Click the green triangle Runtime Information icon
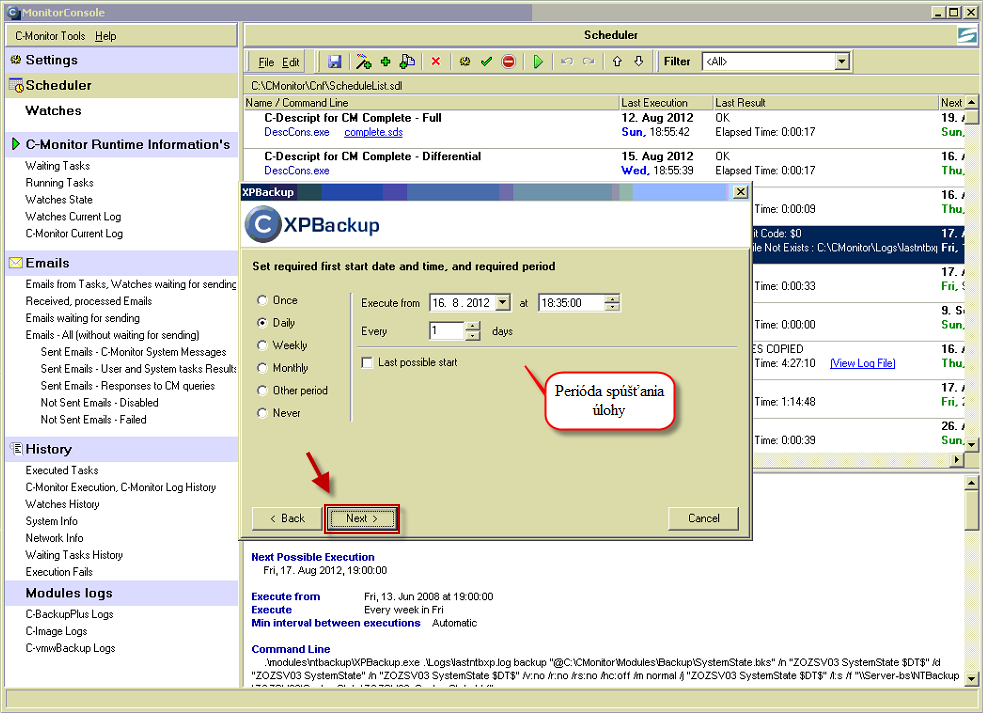The width and height of the screenshot is (983, 713). point(16,144)
